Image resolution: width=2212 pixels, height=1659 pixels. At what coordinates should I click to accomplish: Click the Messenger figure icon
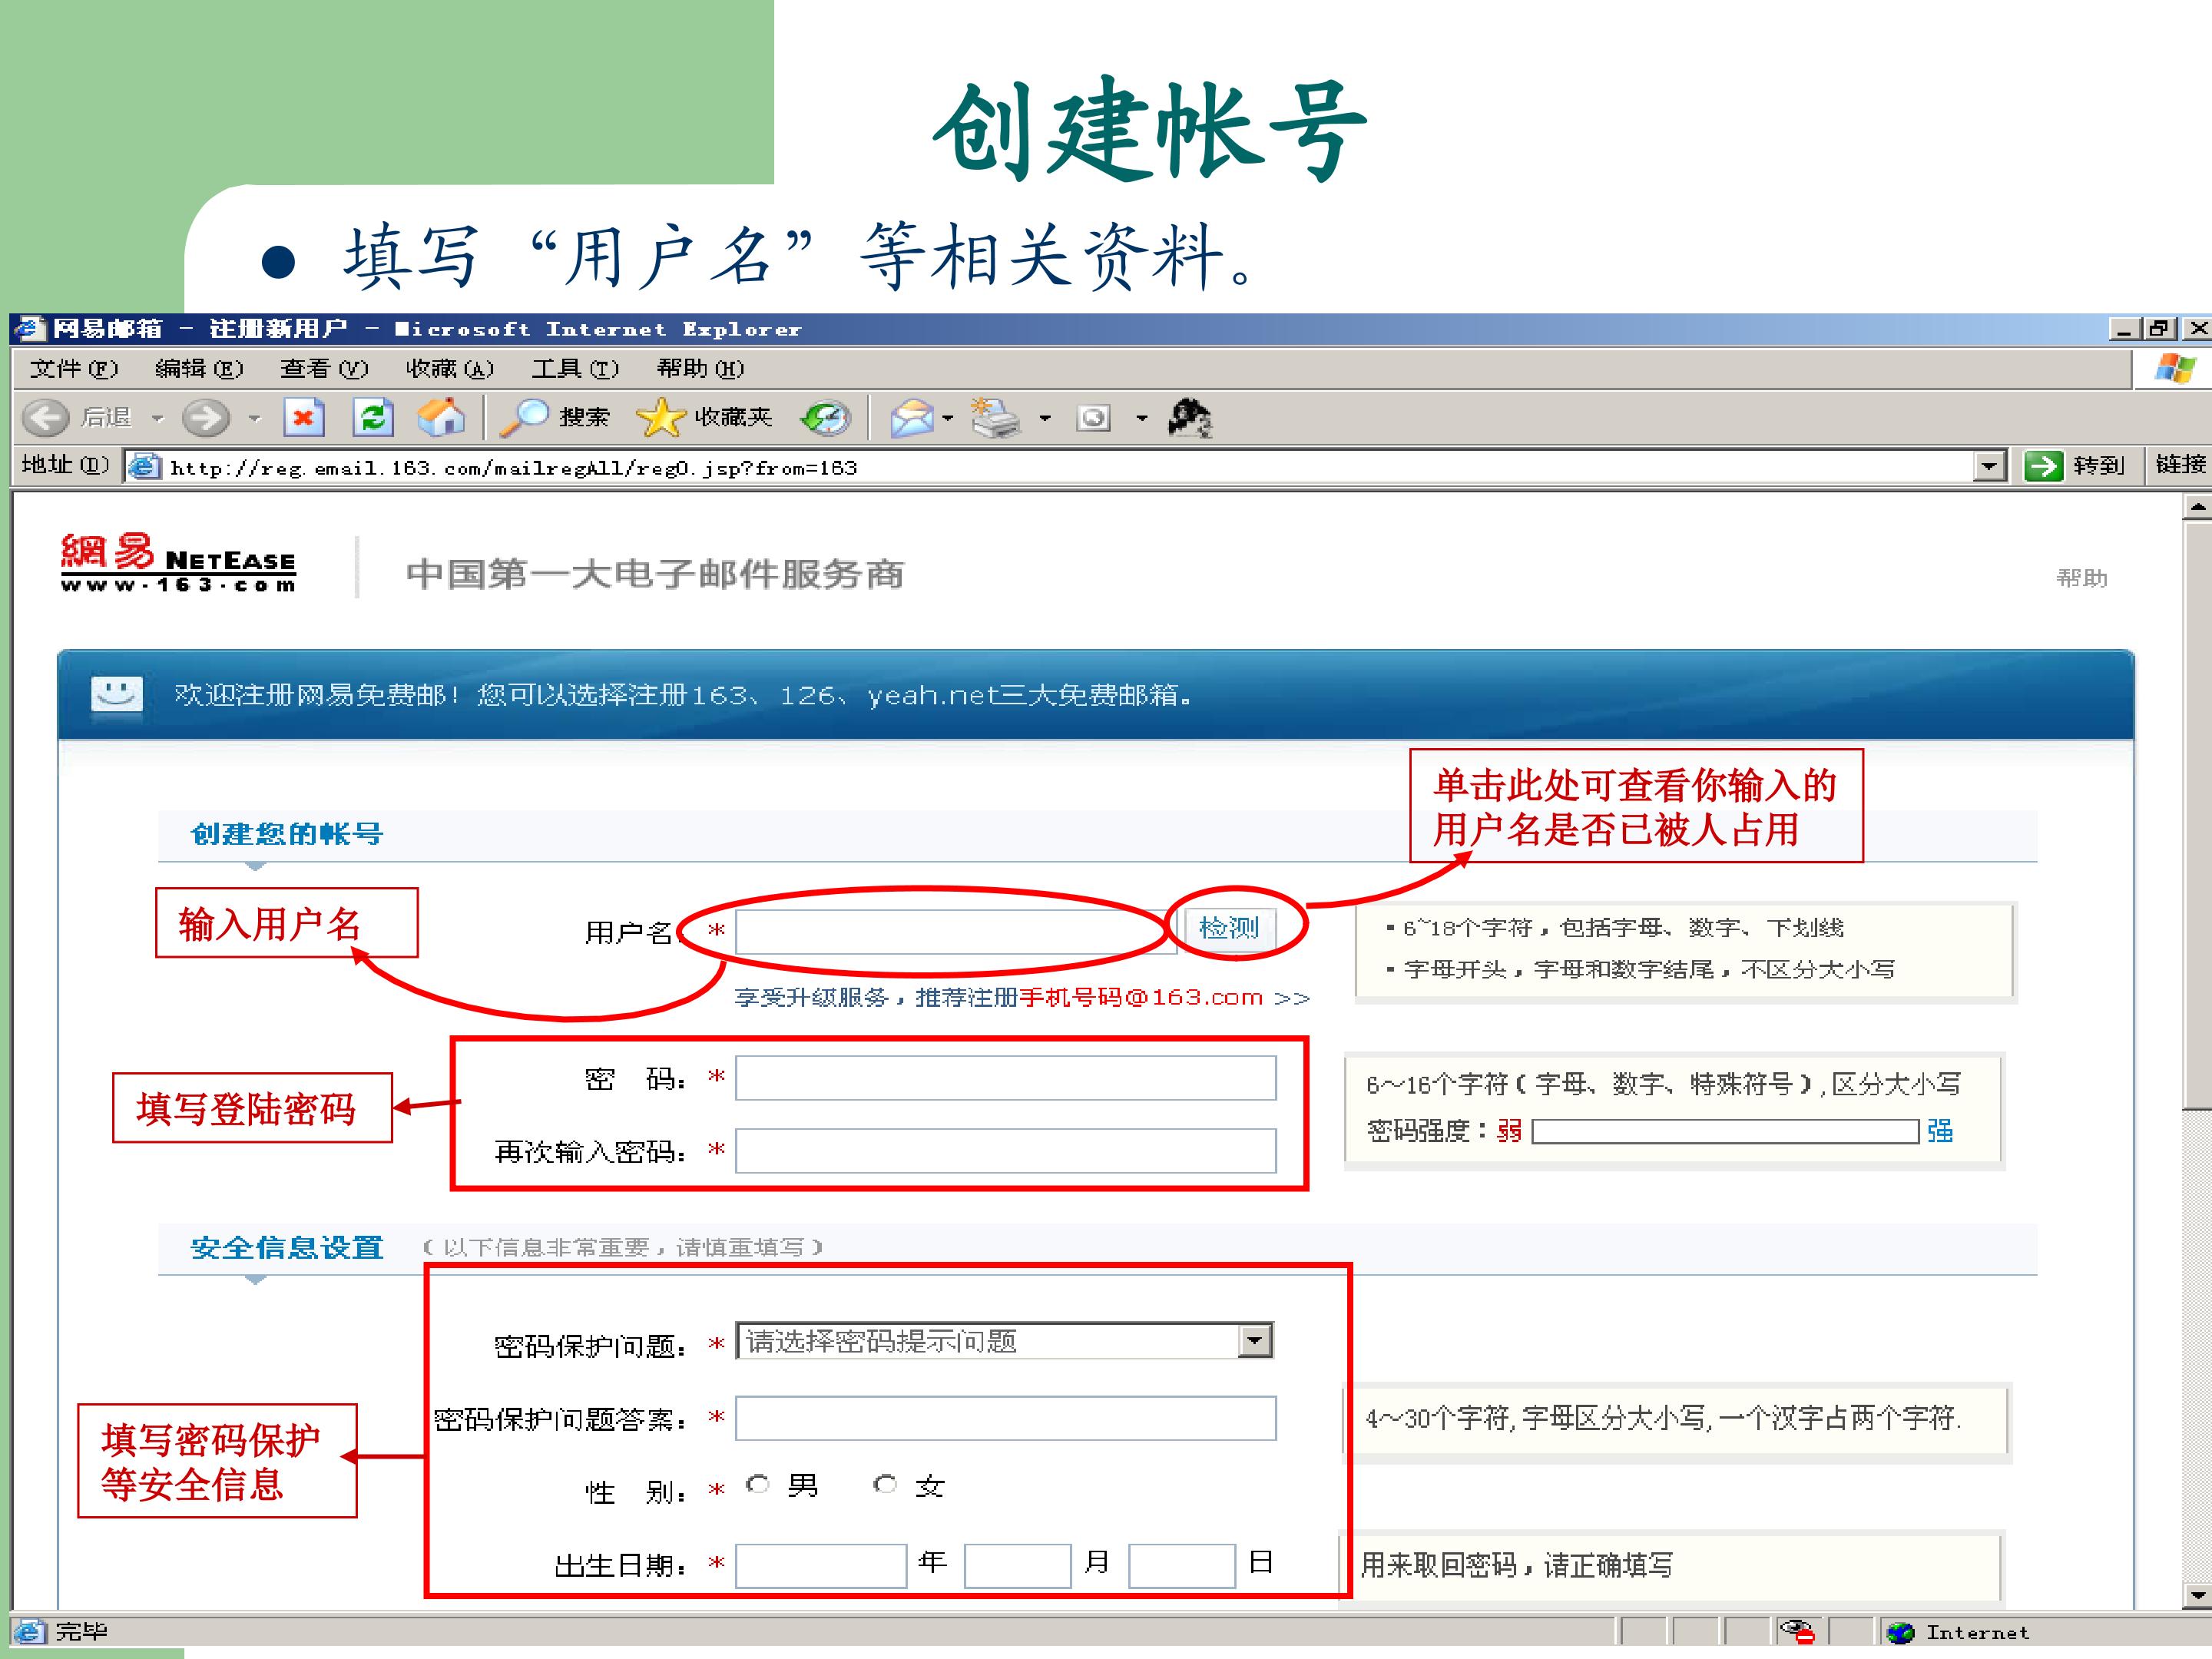[1190, 418]
